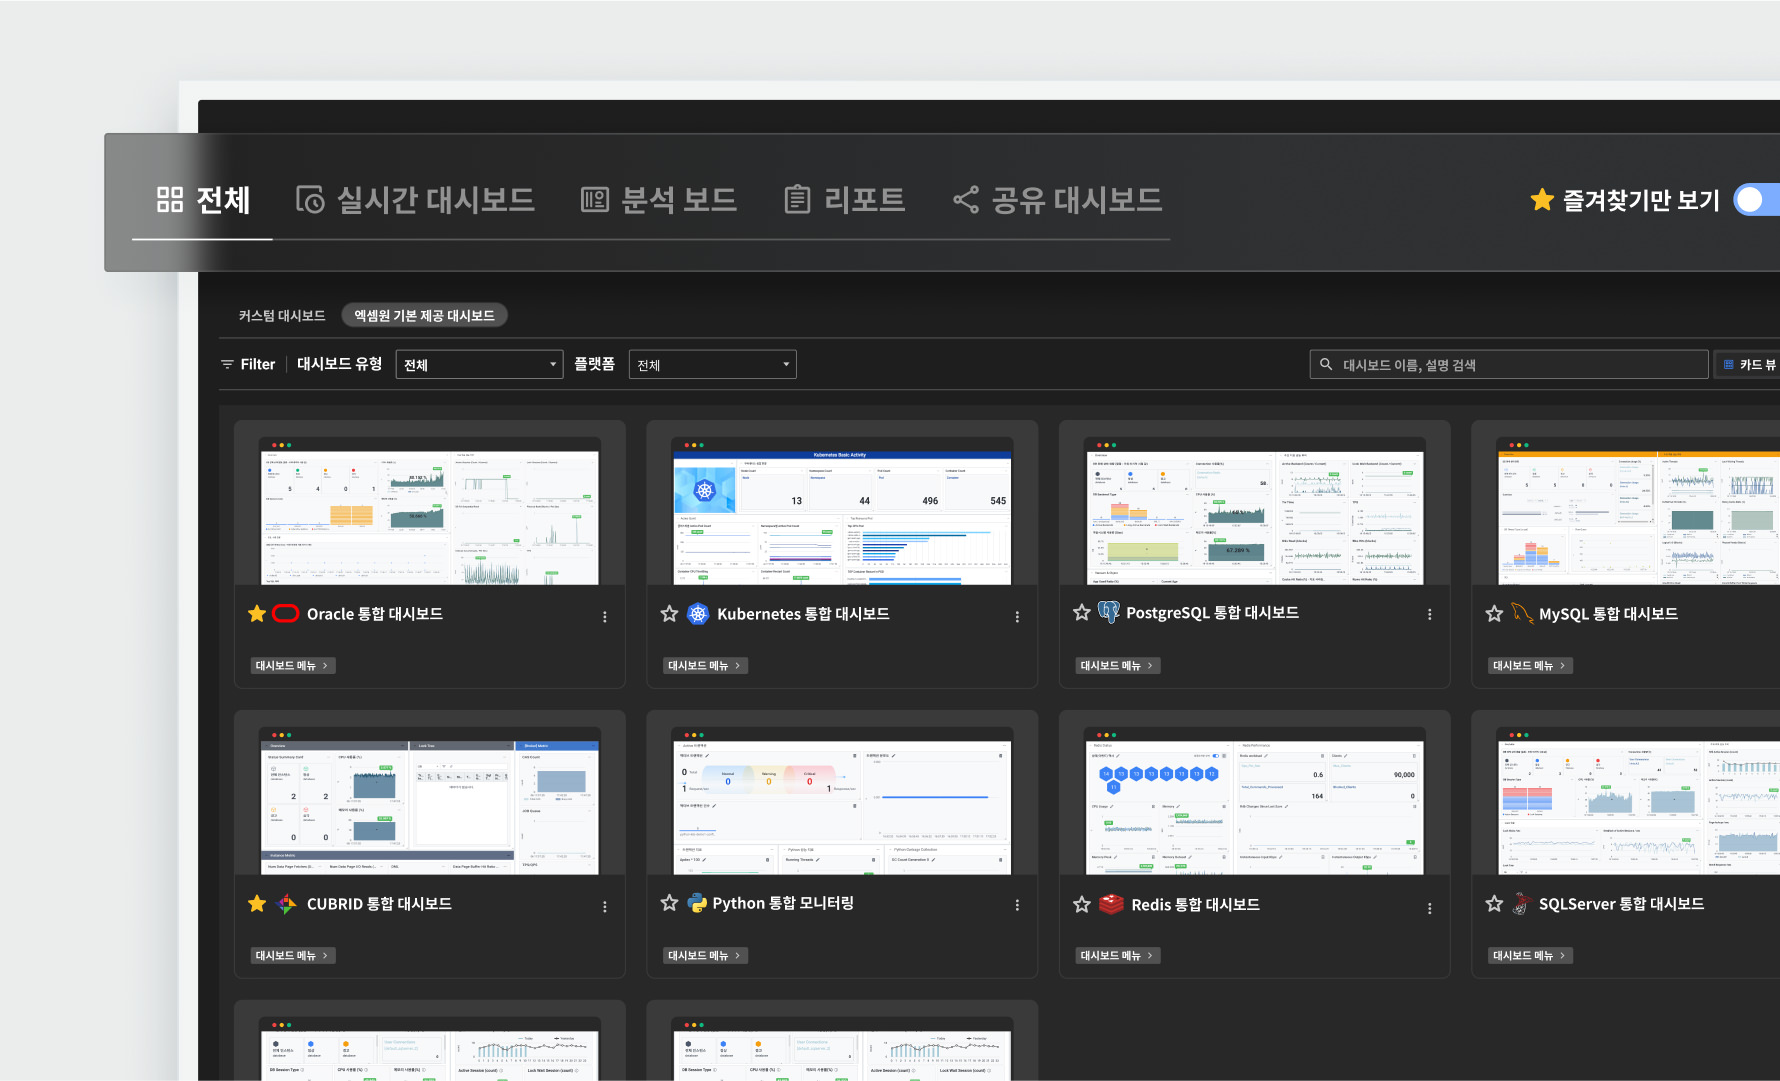
Task: Toggle 즐겨찾기만 보기 switch
Action: pyautogui.click(x=1756, y=200)
